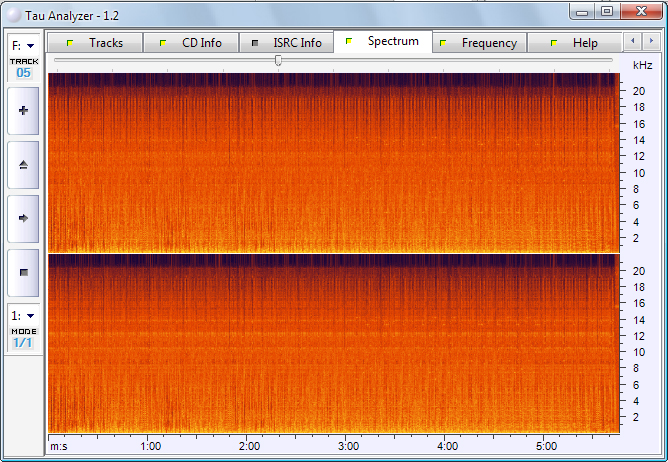Click the upper channel spectrogram
The width and height of the screenshot is (668, 462).
pos(331,162)
